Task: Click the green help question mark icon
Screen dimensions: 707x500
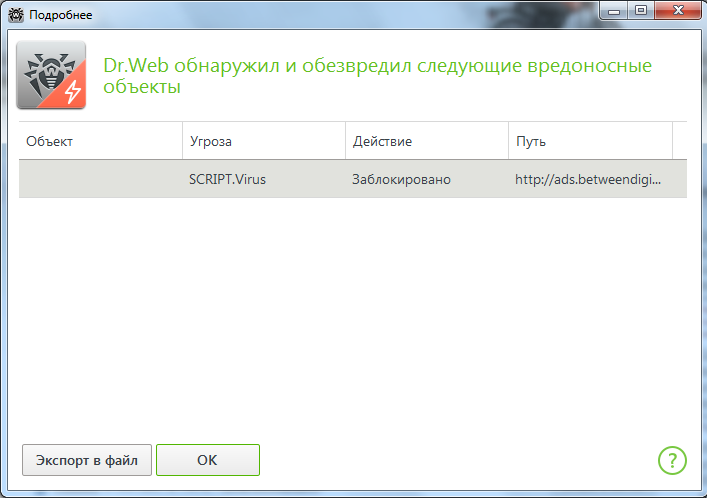Action: coord(672,460)
